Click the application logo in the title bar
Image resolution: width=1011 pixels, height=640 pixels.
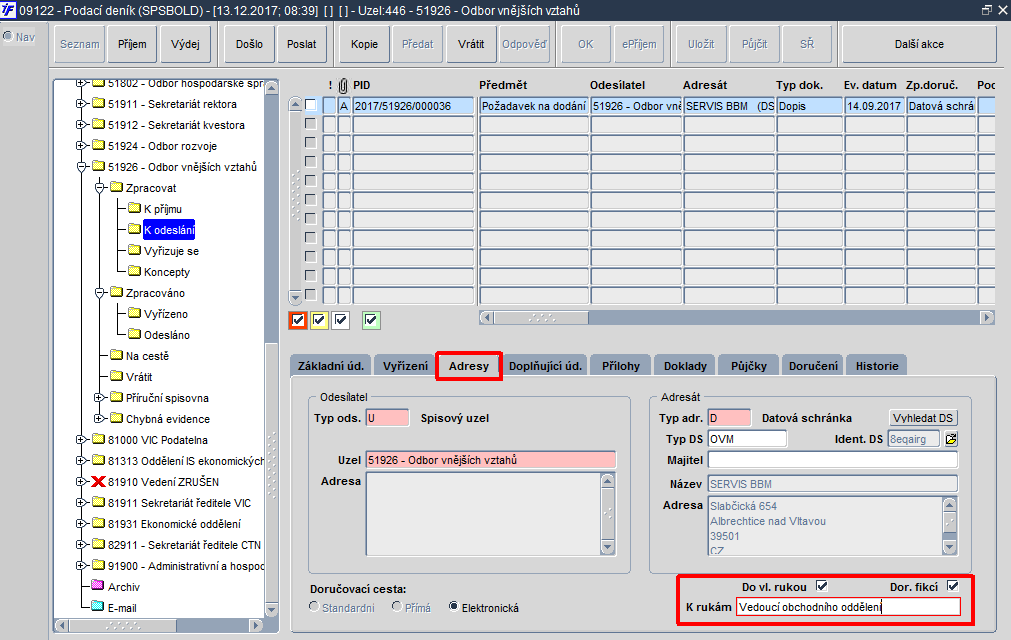8,10
